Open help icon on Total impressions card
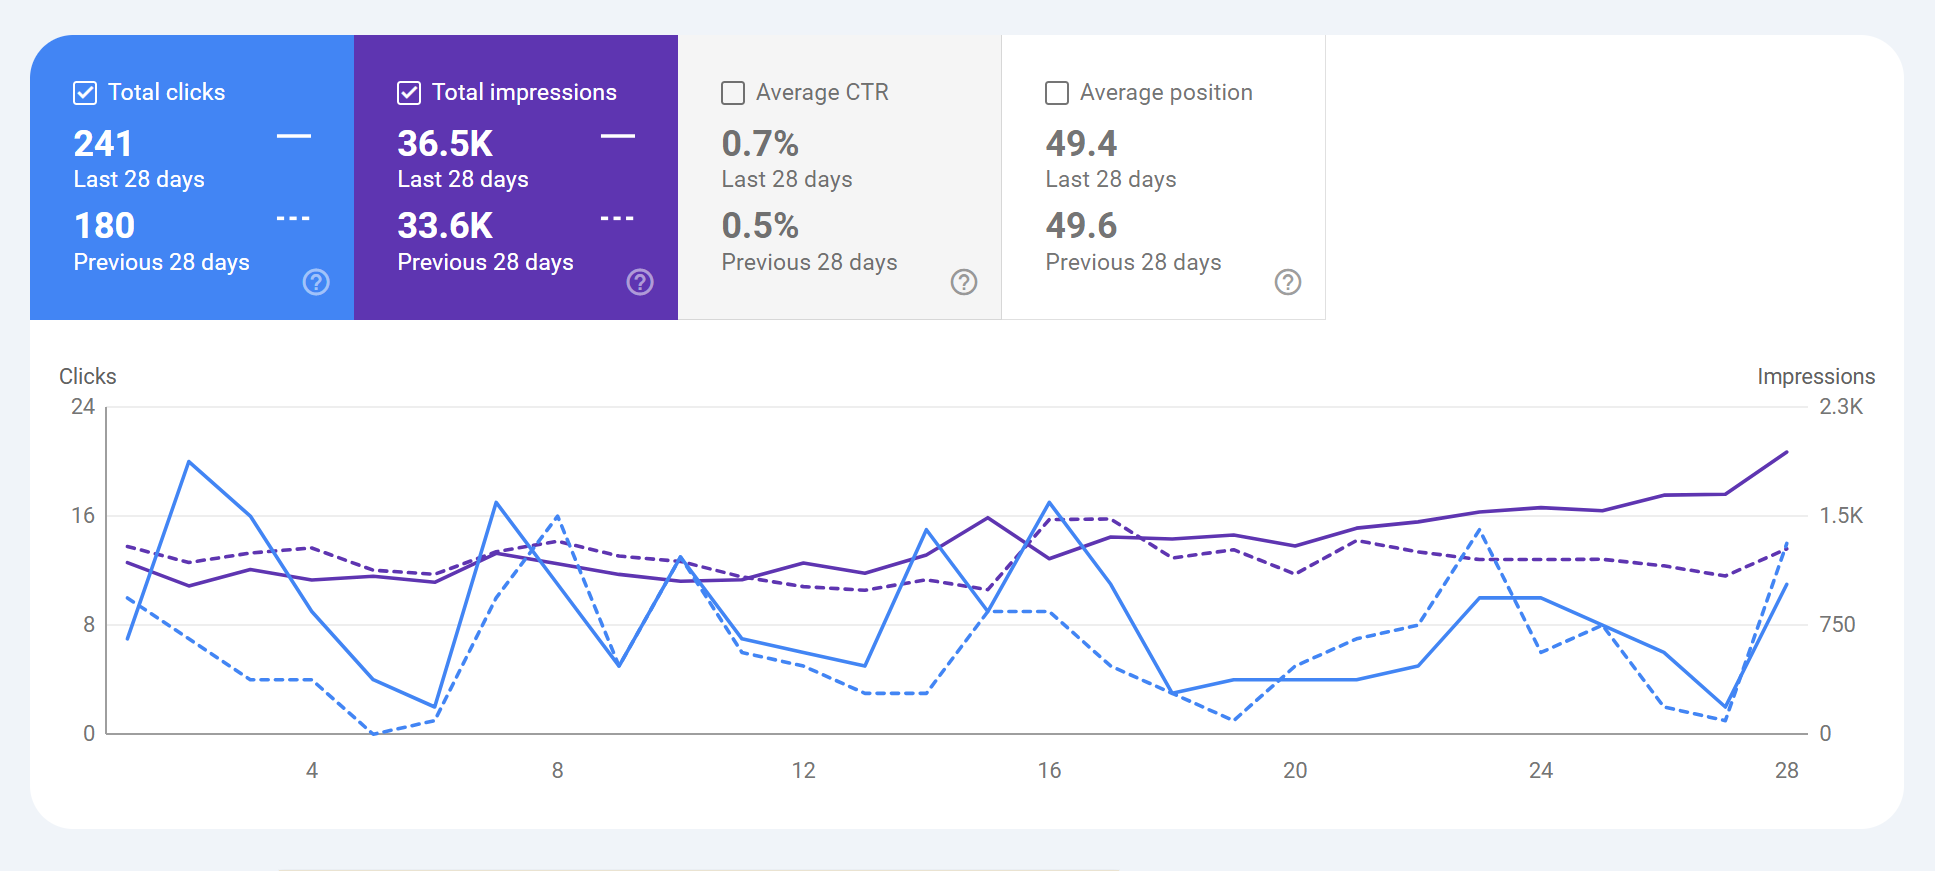The height and width of the screenshot is (871, 1935). [640, 282]
